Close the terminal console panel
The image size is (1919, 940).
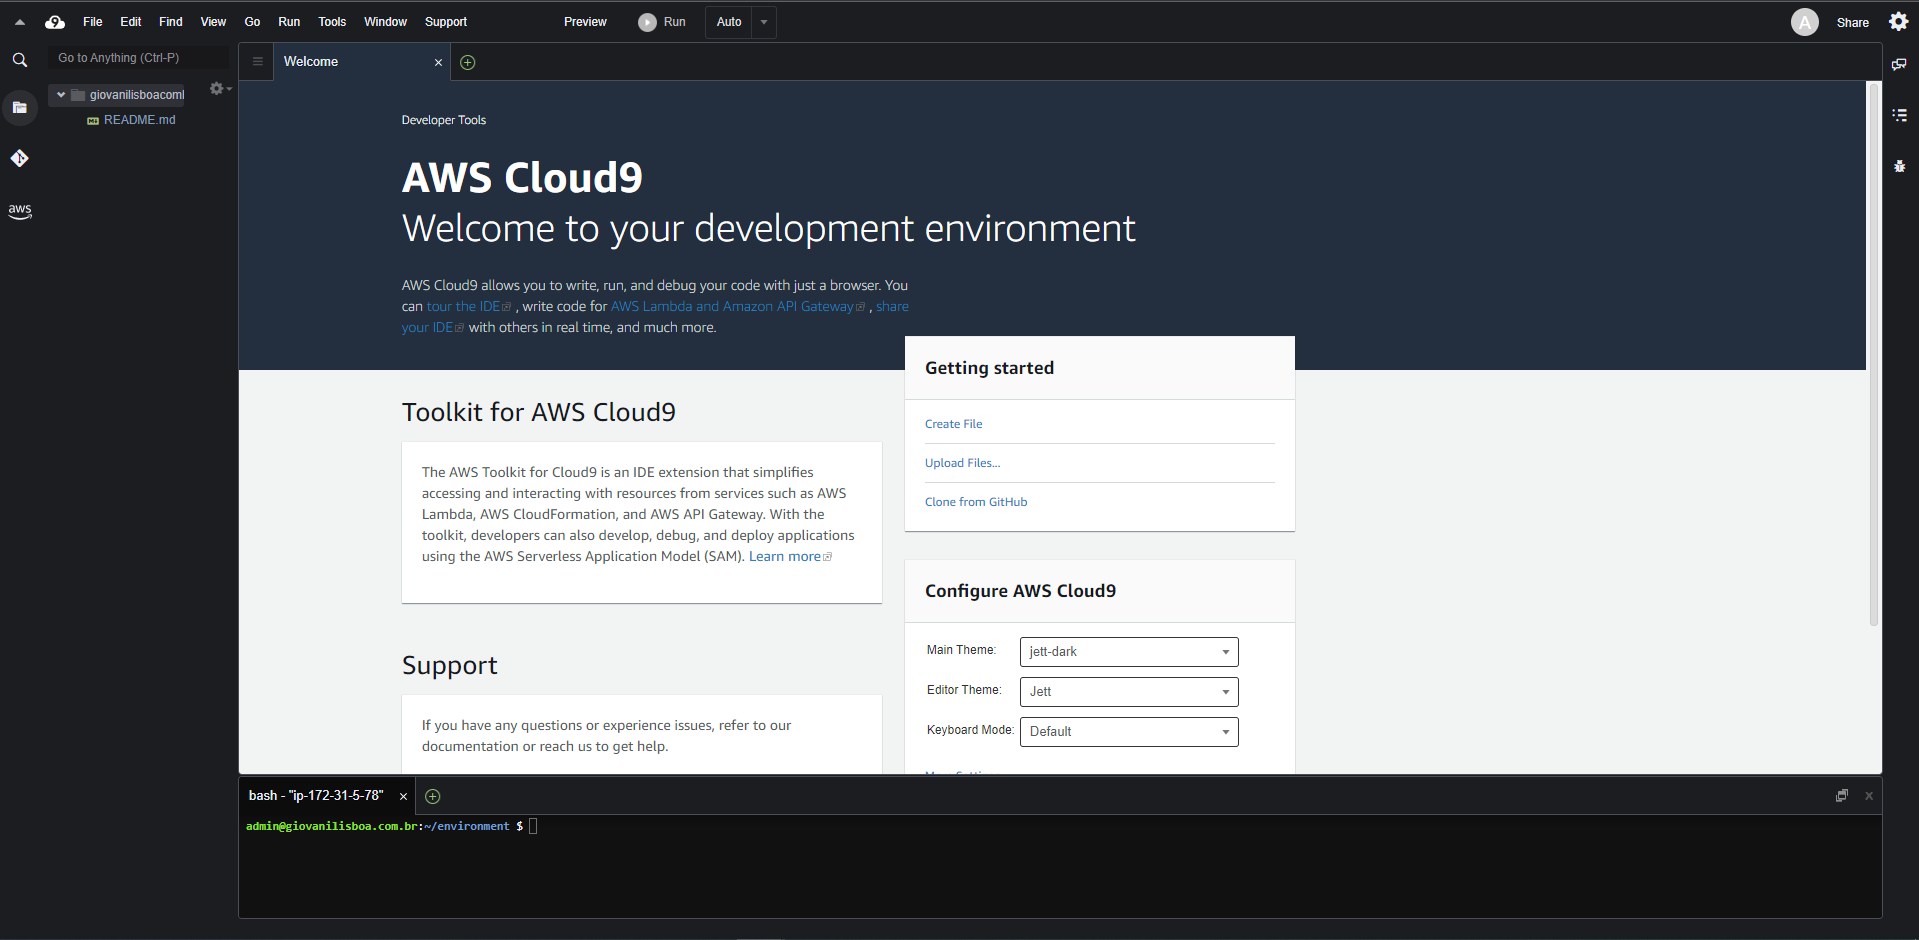point(1868,796)
